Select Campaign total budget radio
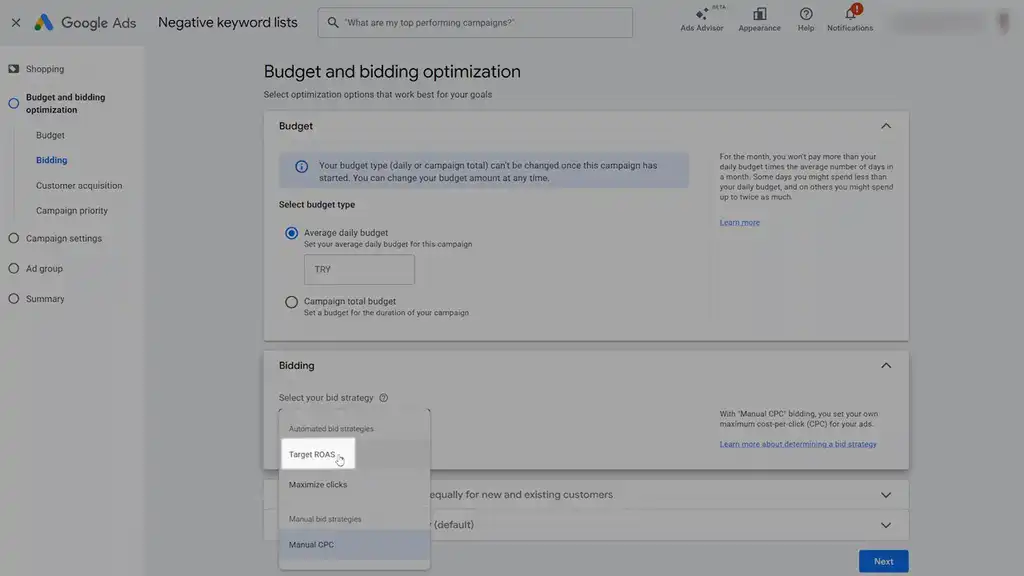Screen dimensions: 1024x576 pyautogui.click(x=291, y=302)
